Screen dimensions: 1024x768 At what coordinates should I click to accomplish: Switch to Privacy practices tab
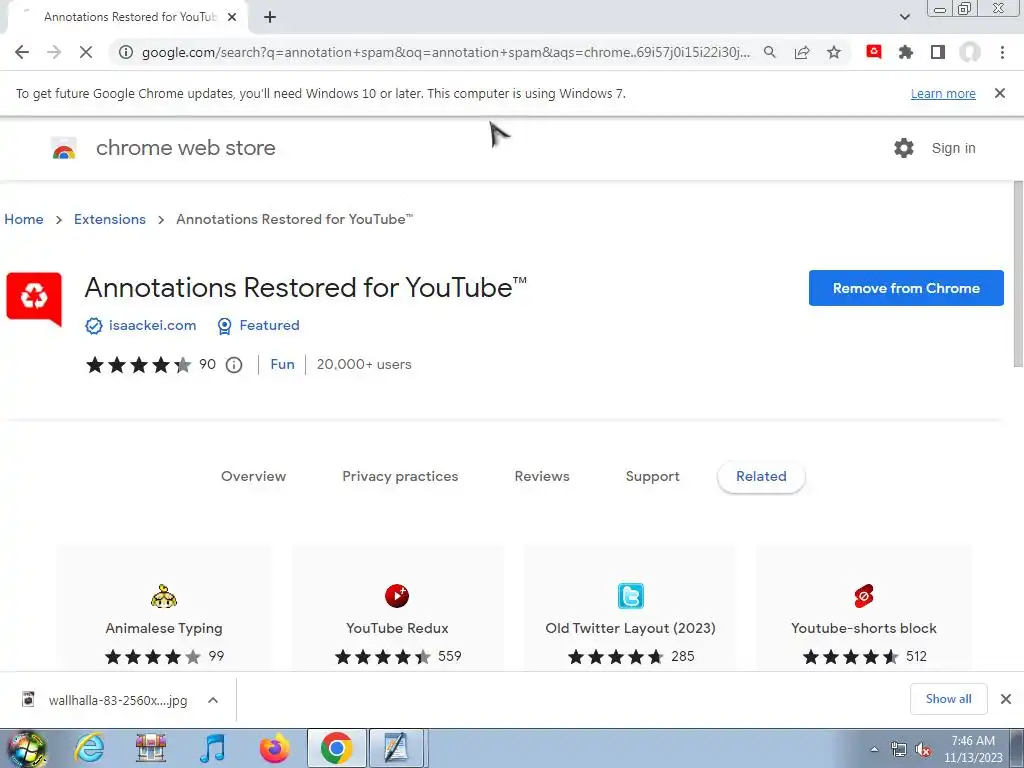[400, 476]
